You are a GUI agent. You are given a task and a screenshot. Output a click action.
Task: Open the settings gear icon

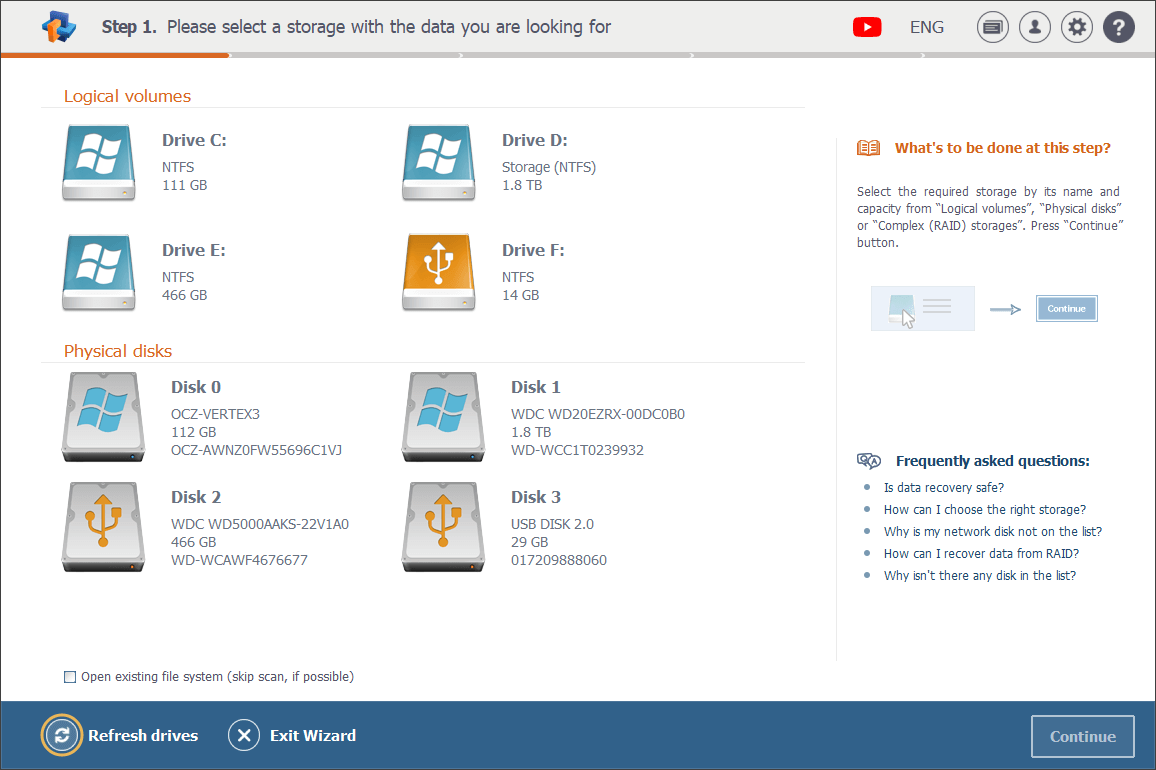[x=1077, y=28]
